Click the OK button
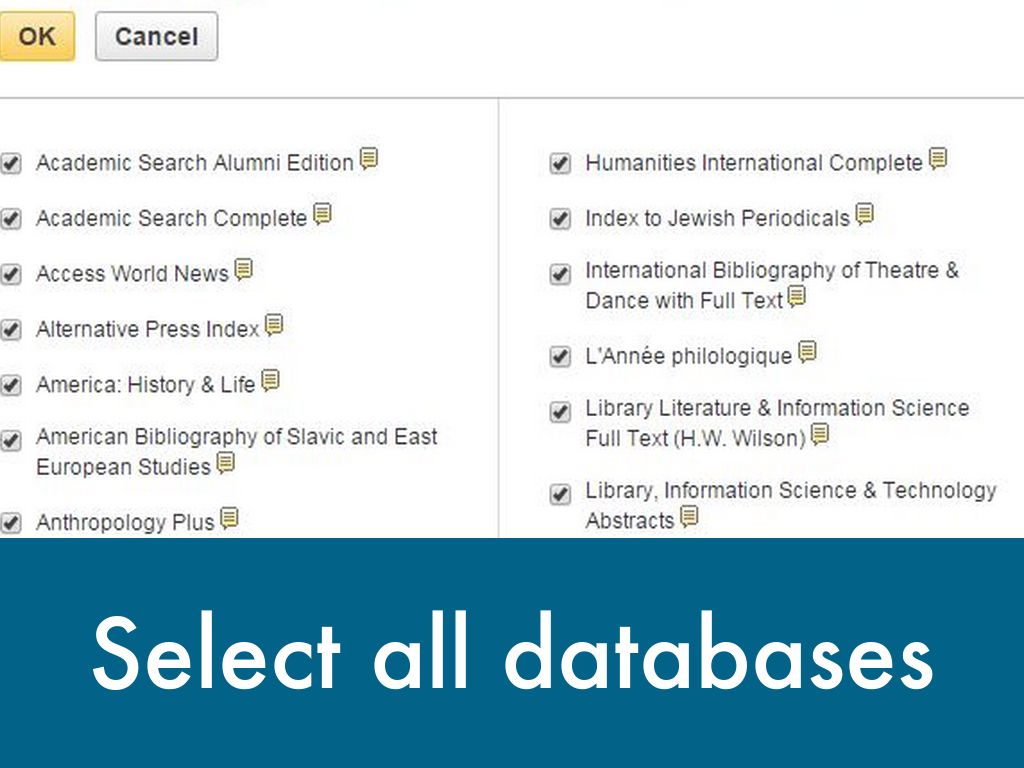The width and height of the screenshot is (1024, 768). (36, 37)
